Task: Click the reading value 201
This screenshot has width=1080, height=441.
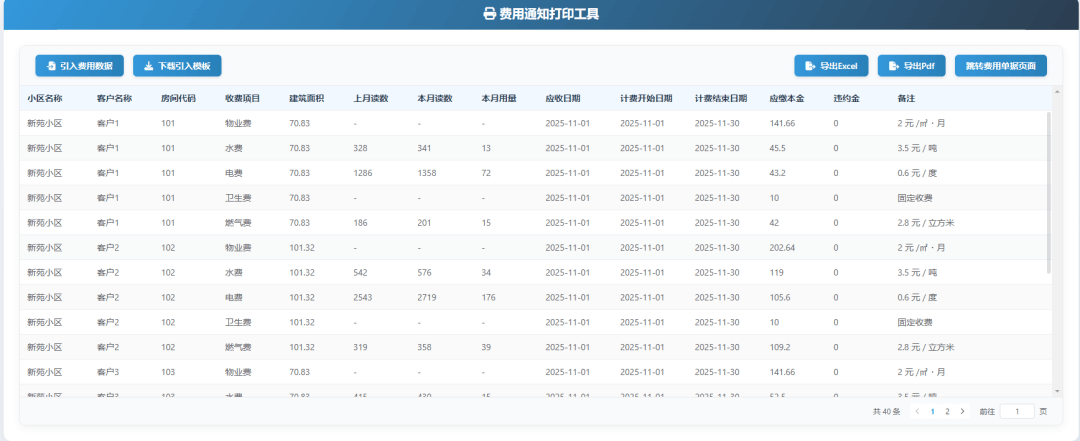Action: pyautogui.click(x=424, y=223)
